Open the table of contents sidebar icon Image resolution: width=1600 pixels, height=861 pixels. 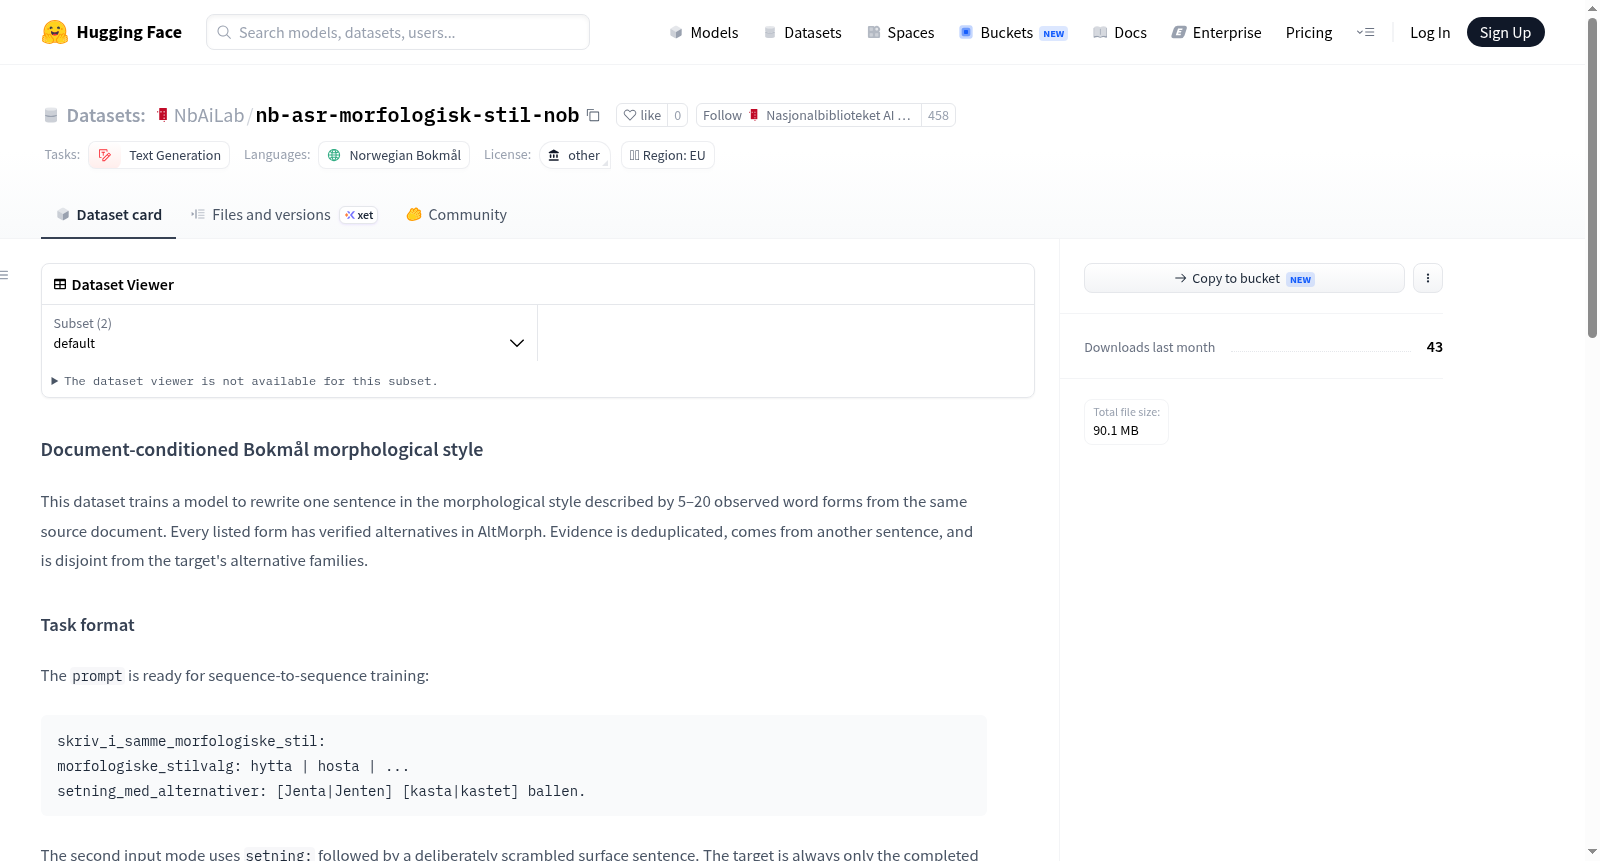pyautogui.click(x=5, y=275)
